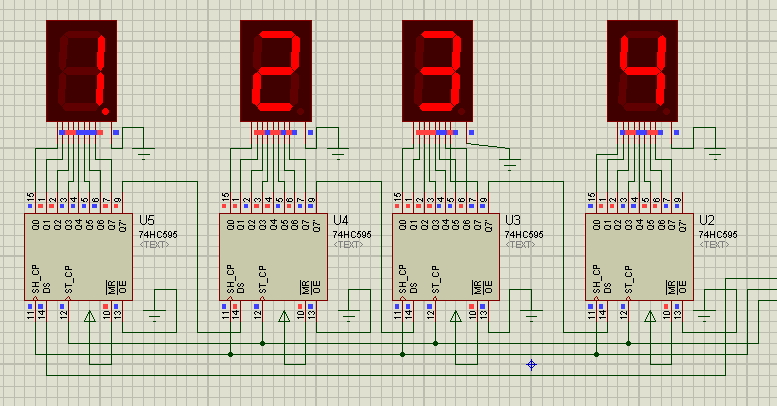Image resolution: width=777 pixels, height=406 pixels.
Task: Click the U4 reference label
Action: (341, 221)
